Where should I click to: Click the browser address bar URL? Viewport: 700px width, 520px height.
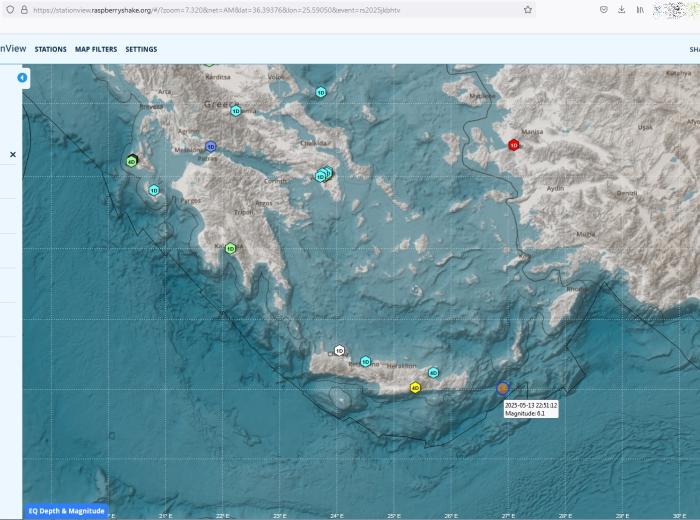[x=217, y=10]
